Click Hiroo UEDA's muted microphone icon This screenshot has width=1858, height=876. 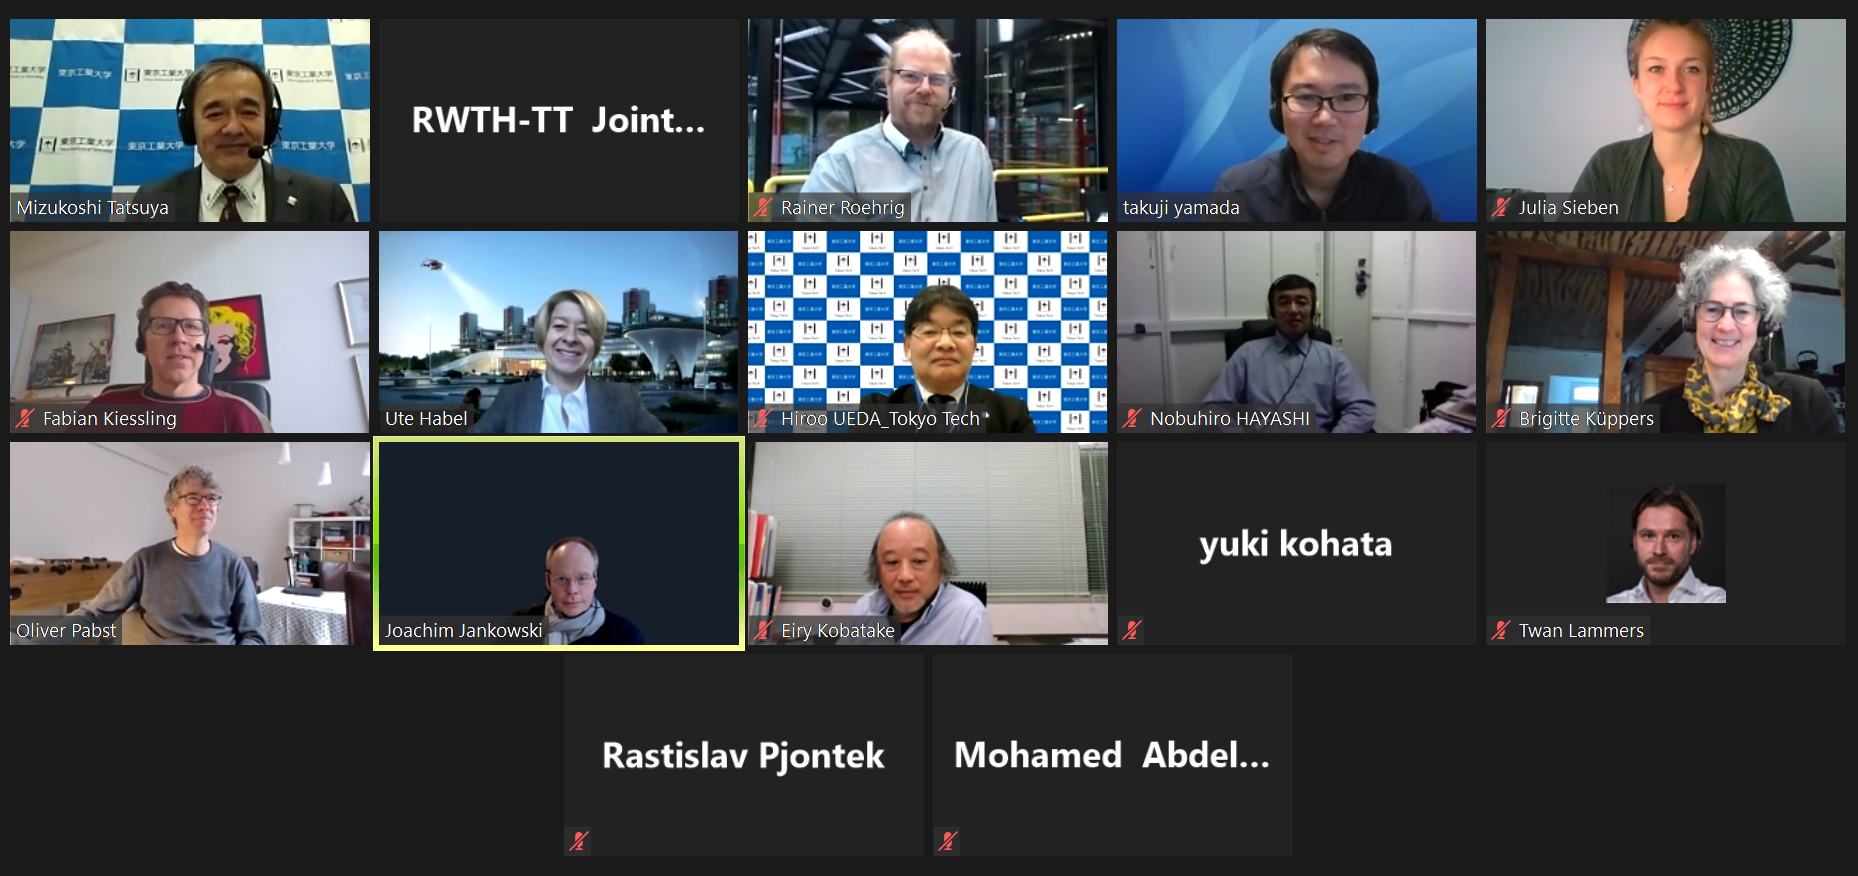764,419
